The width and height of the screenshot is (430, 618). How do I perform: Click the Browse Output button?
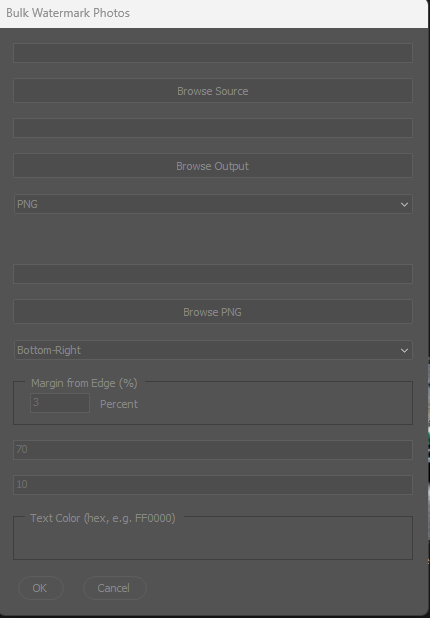pos(213,166)
